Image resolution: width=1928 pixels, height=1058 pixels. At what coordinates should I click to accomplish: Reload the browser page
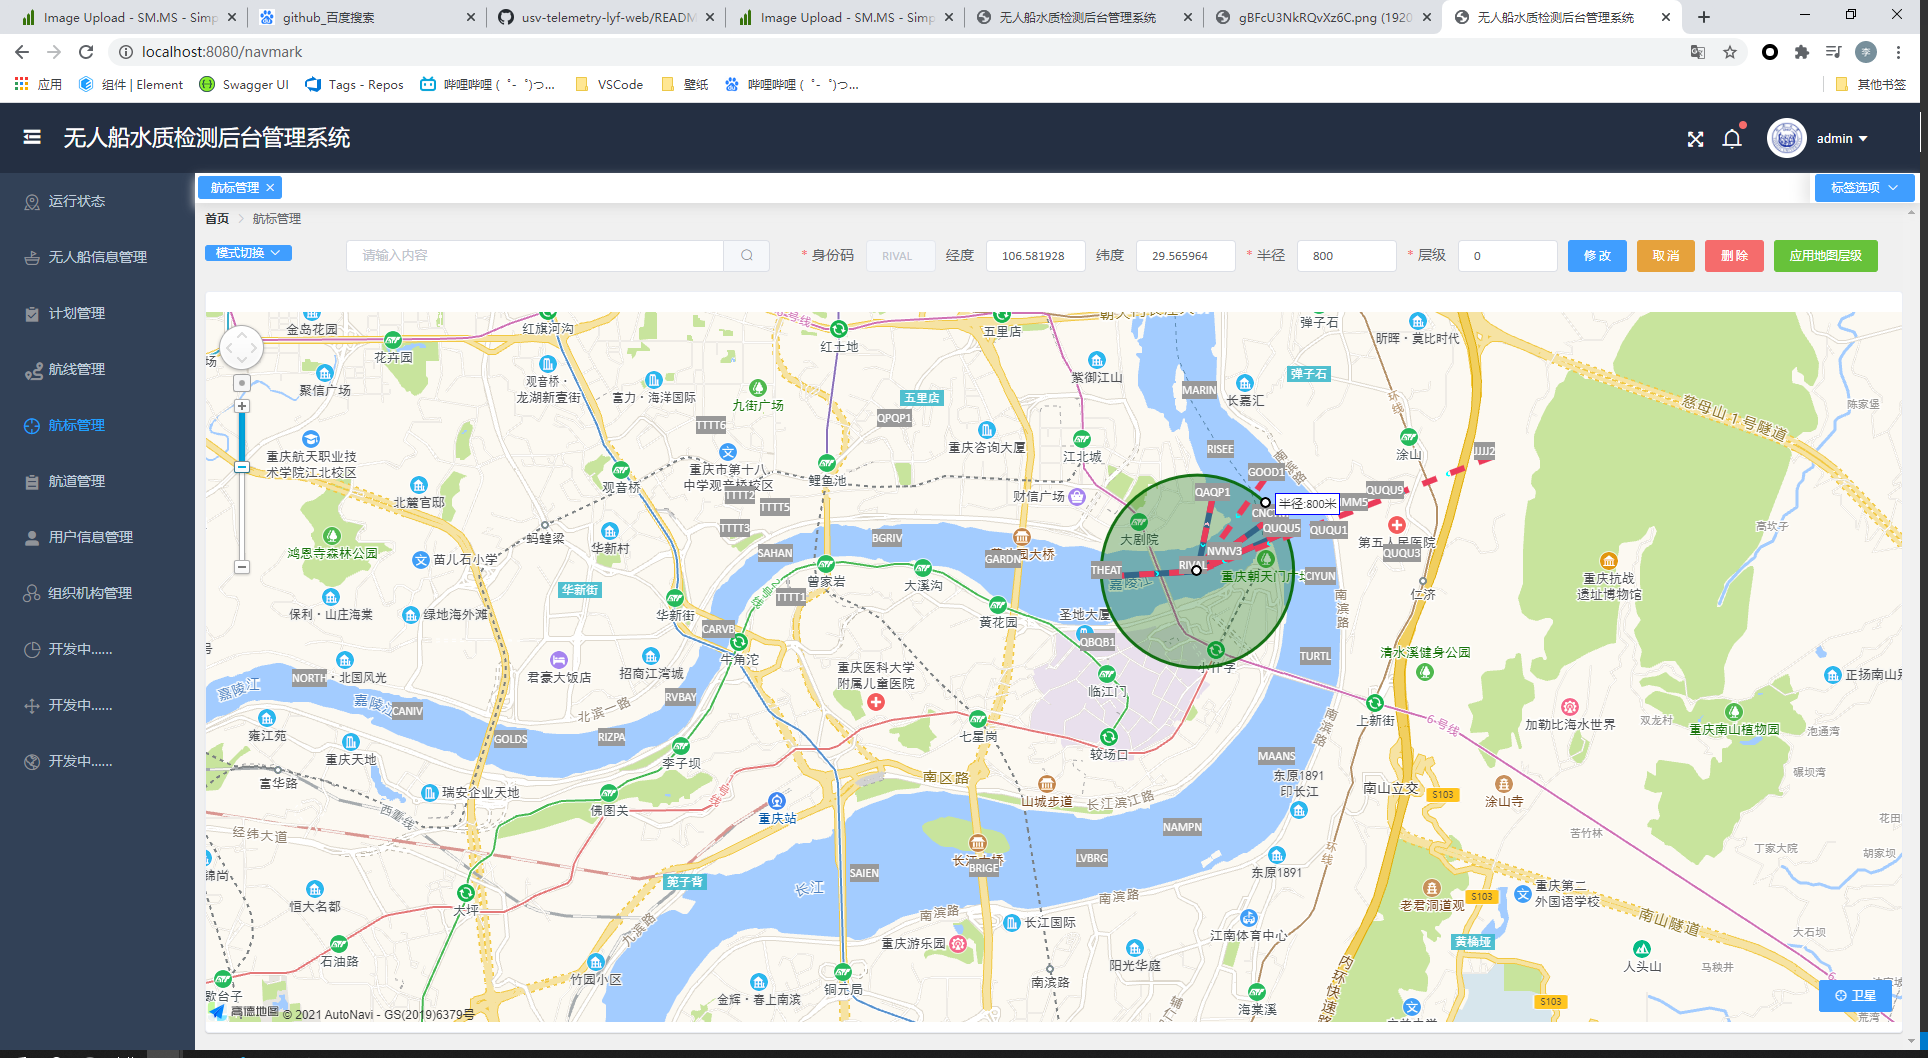pos(86,52)
